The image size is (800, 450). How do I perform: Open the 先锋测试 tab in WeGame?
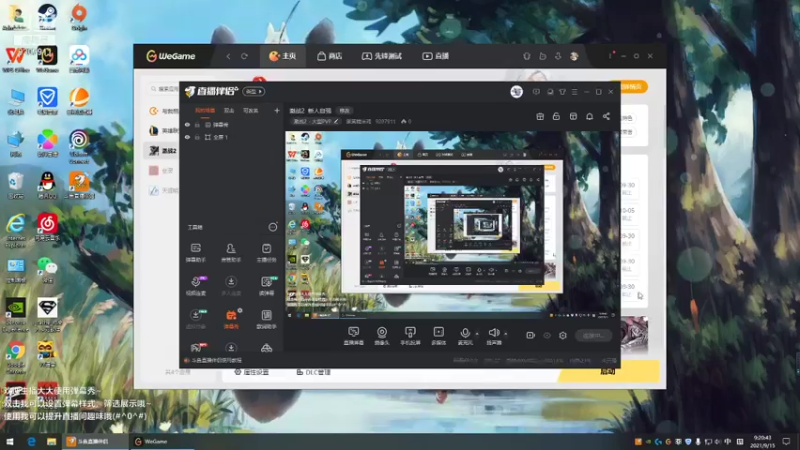(x=382, y=56)
